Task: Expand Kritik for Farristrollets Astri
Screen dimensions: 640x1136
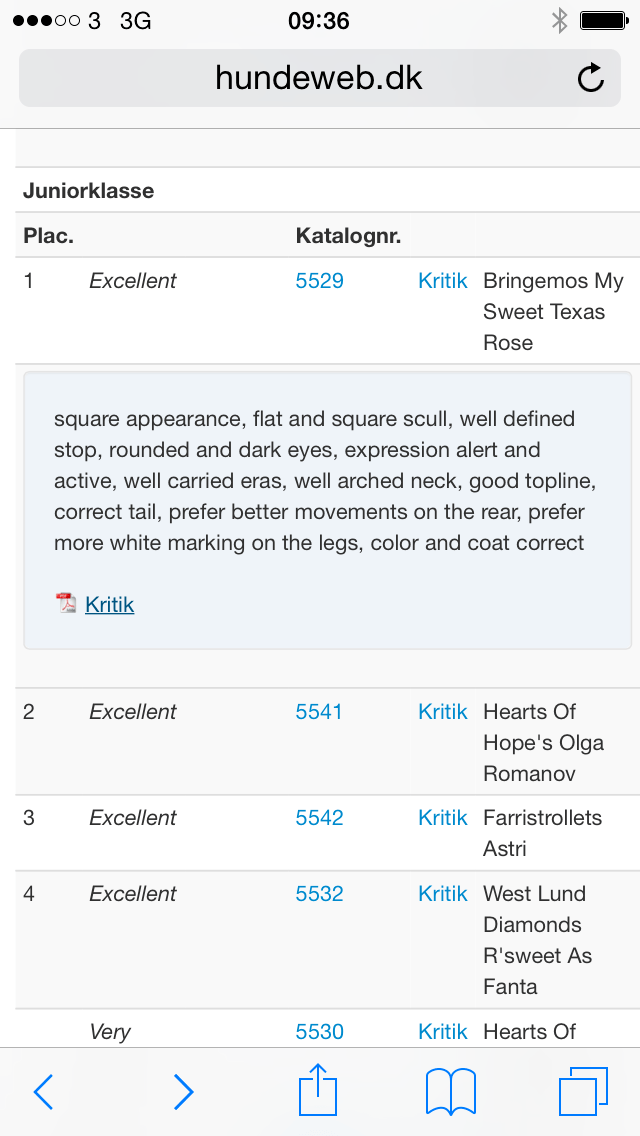Action: click(443, 818)
